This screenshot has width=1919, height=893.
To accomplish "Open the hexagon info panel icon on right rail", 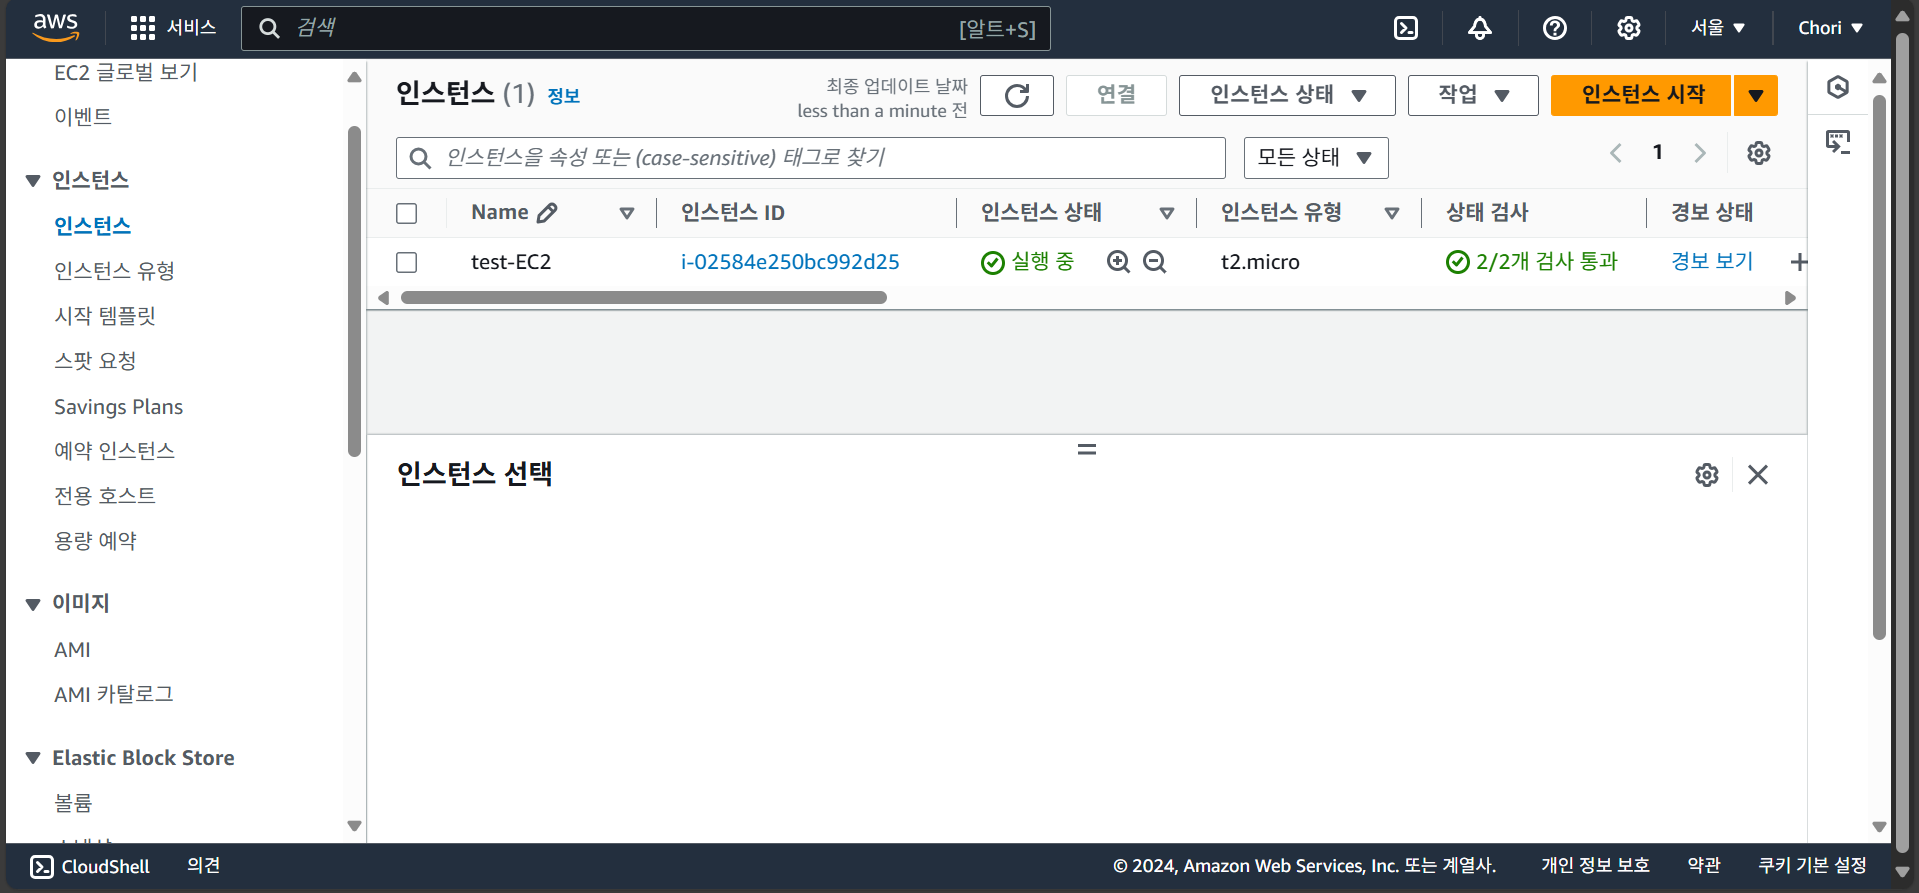I will coord(1838,87).
